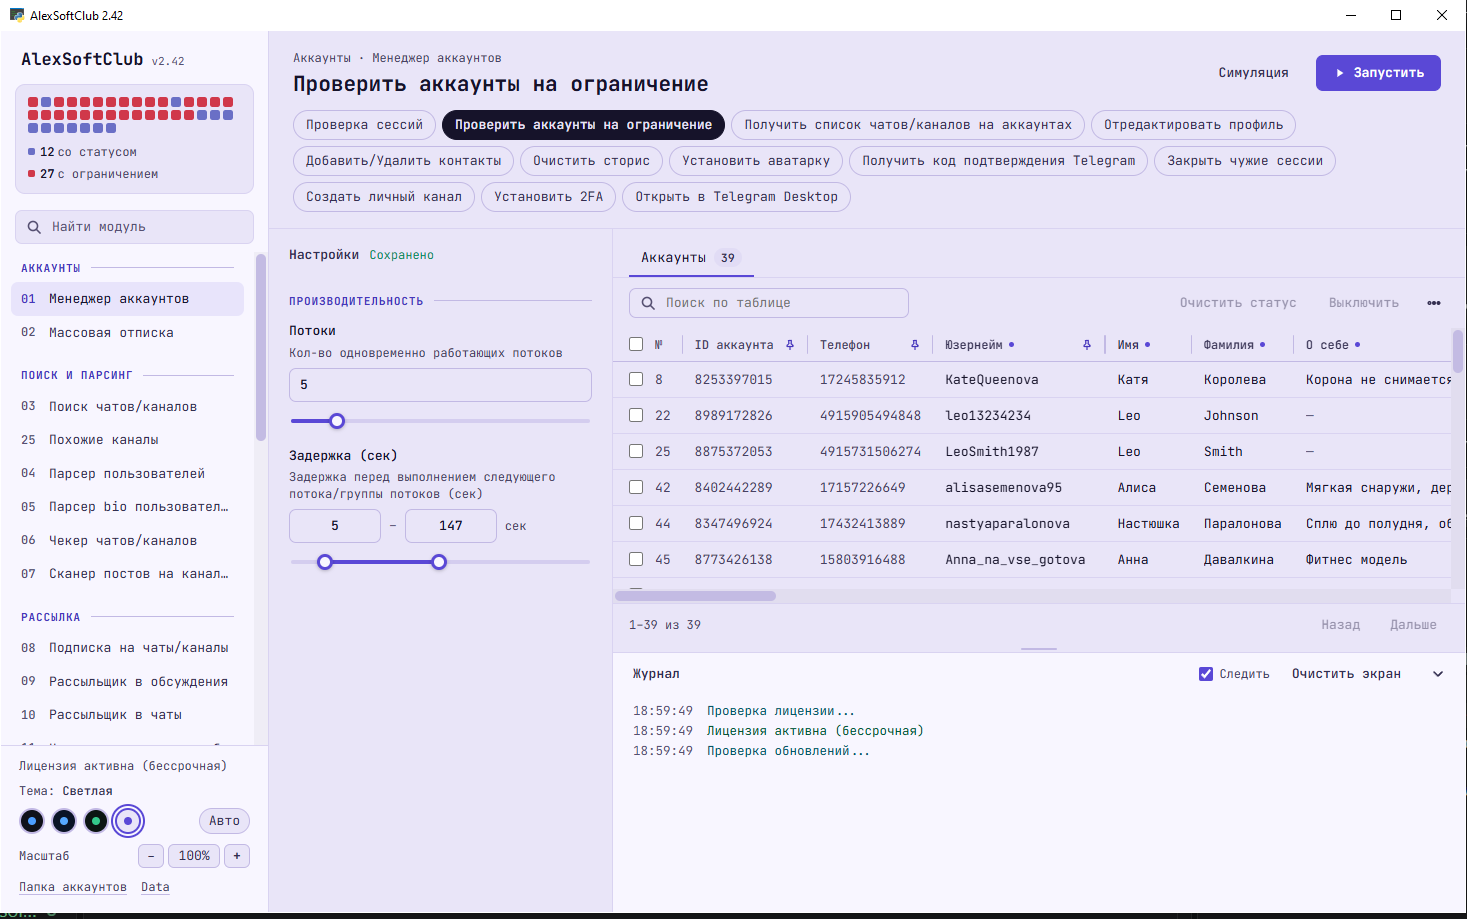
Task: Select the alisasemenova95 row checkbox
Action: (636, 487)
